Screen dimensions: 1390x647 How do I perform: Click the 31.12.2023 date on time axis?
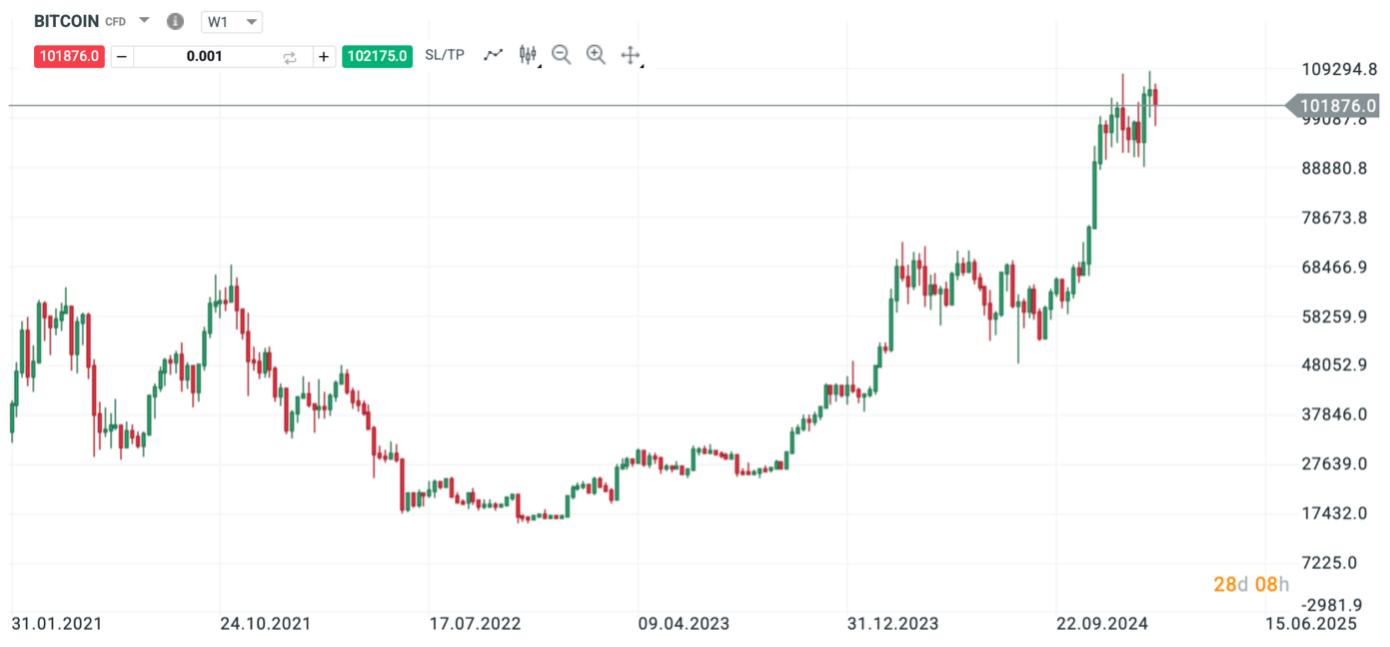click(893, 624)
